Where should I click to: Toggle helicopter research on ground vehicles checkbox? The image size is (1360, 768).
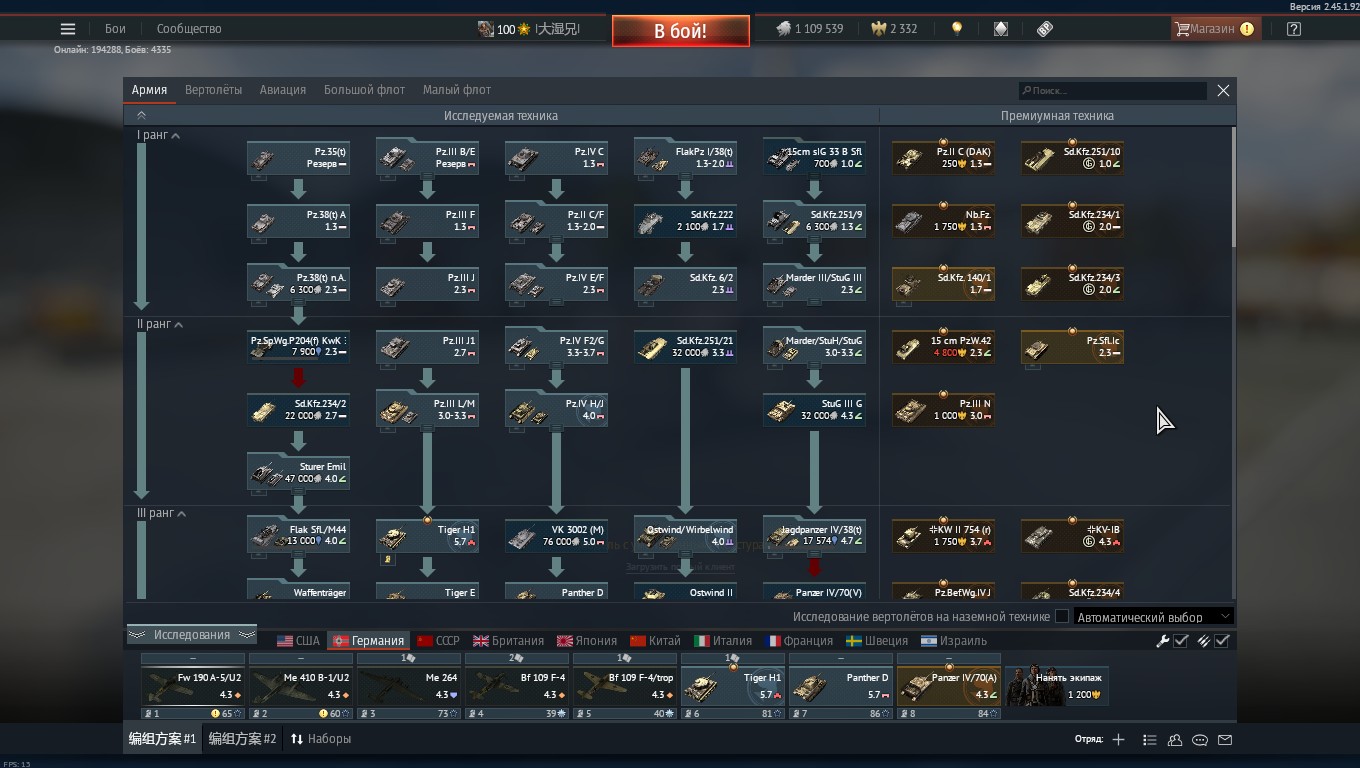1062,617
